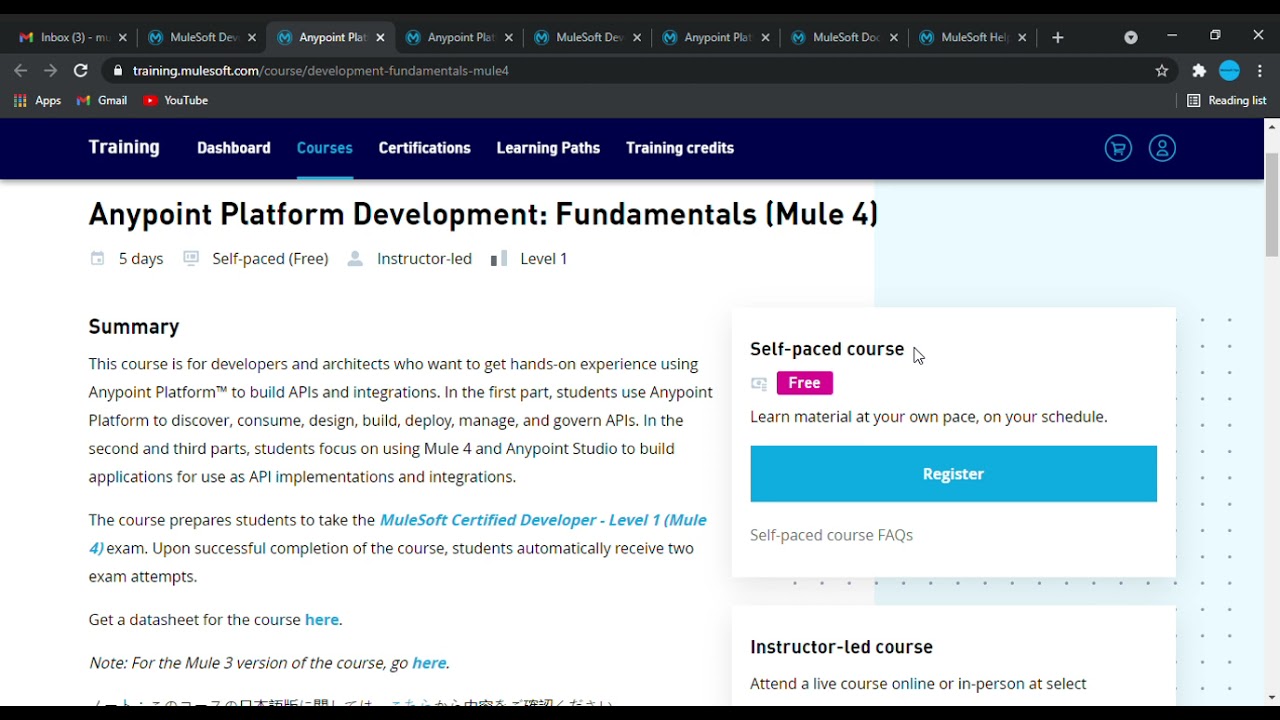Image resolution: width=1280 pixels, height=720 pixels.
Task: Click scrollbar down arrow
Action: [x=1272, y=698]
